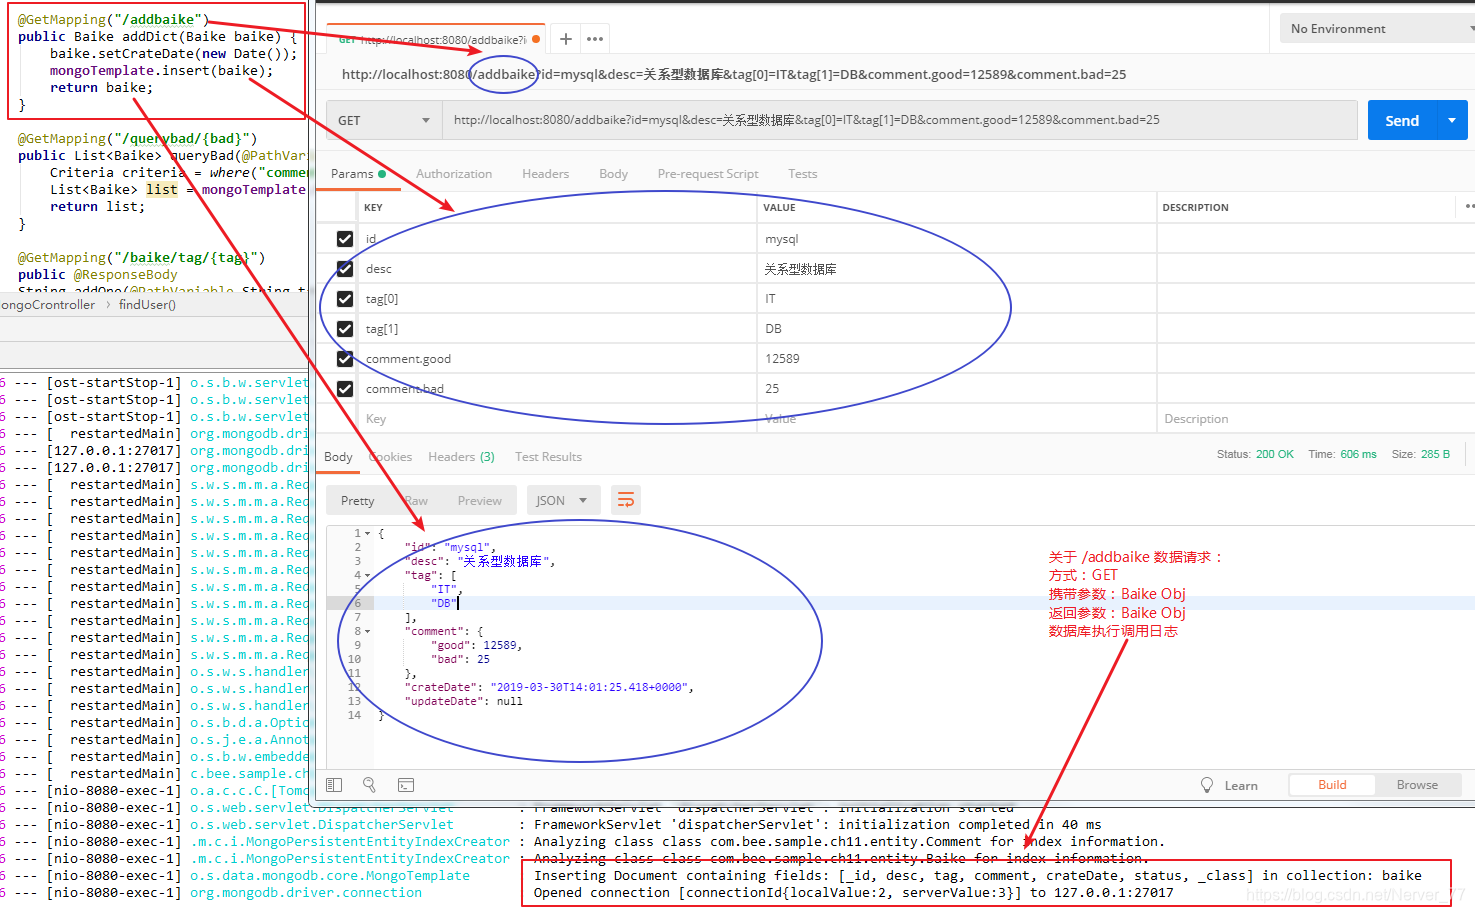Uncheck the id parameter checkbox
Image resolution: width=1475 pixels, height=913 pixels.
(345, 239)
